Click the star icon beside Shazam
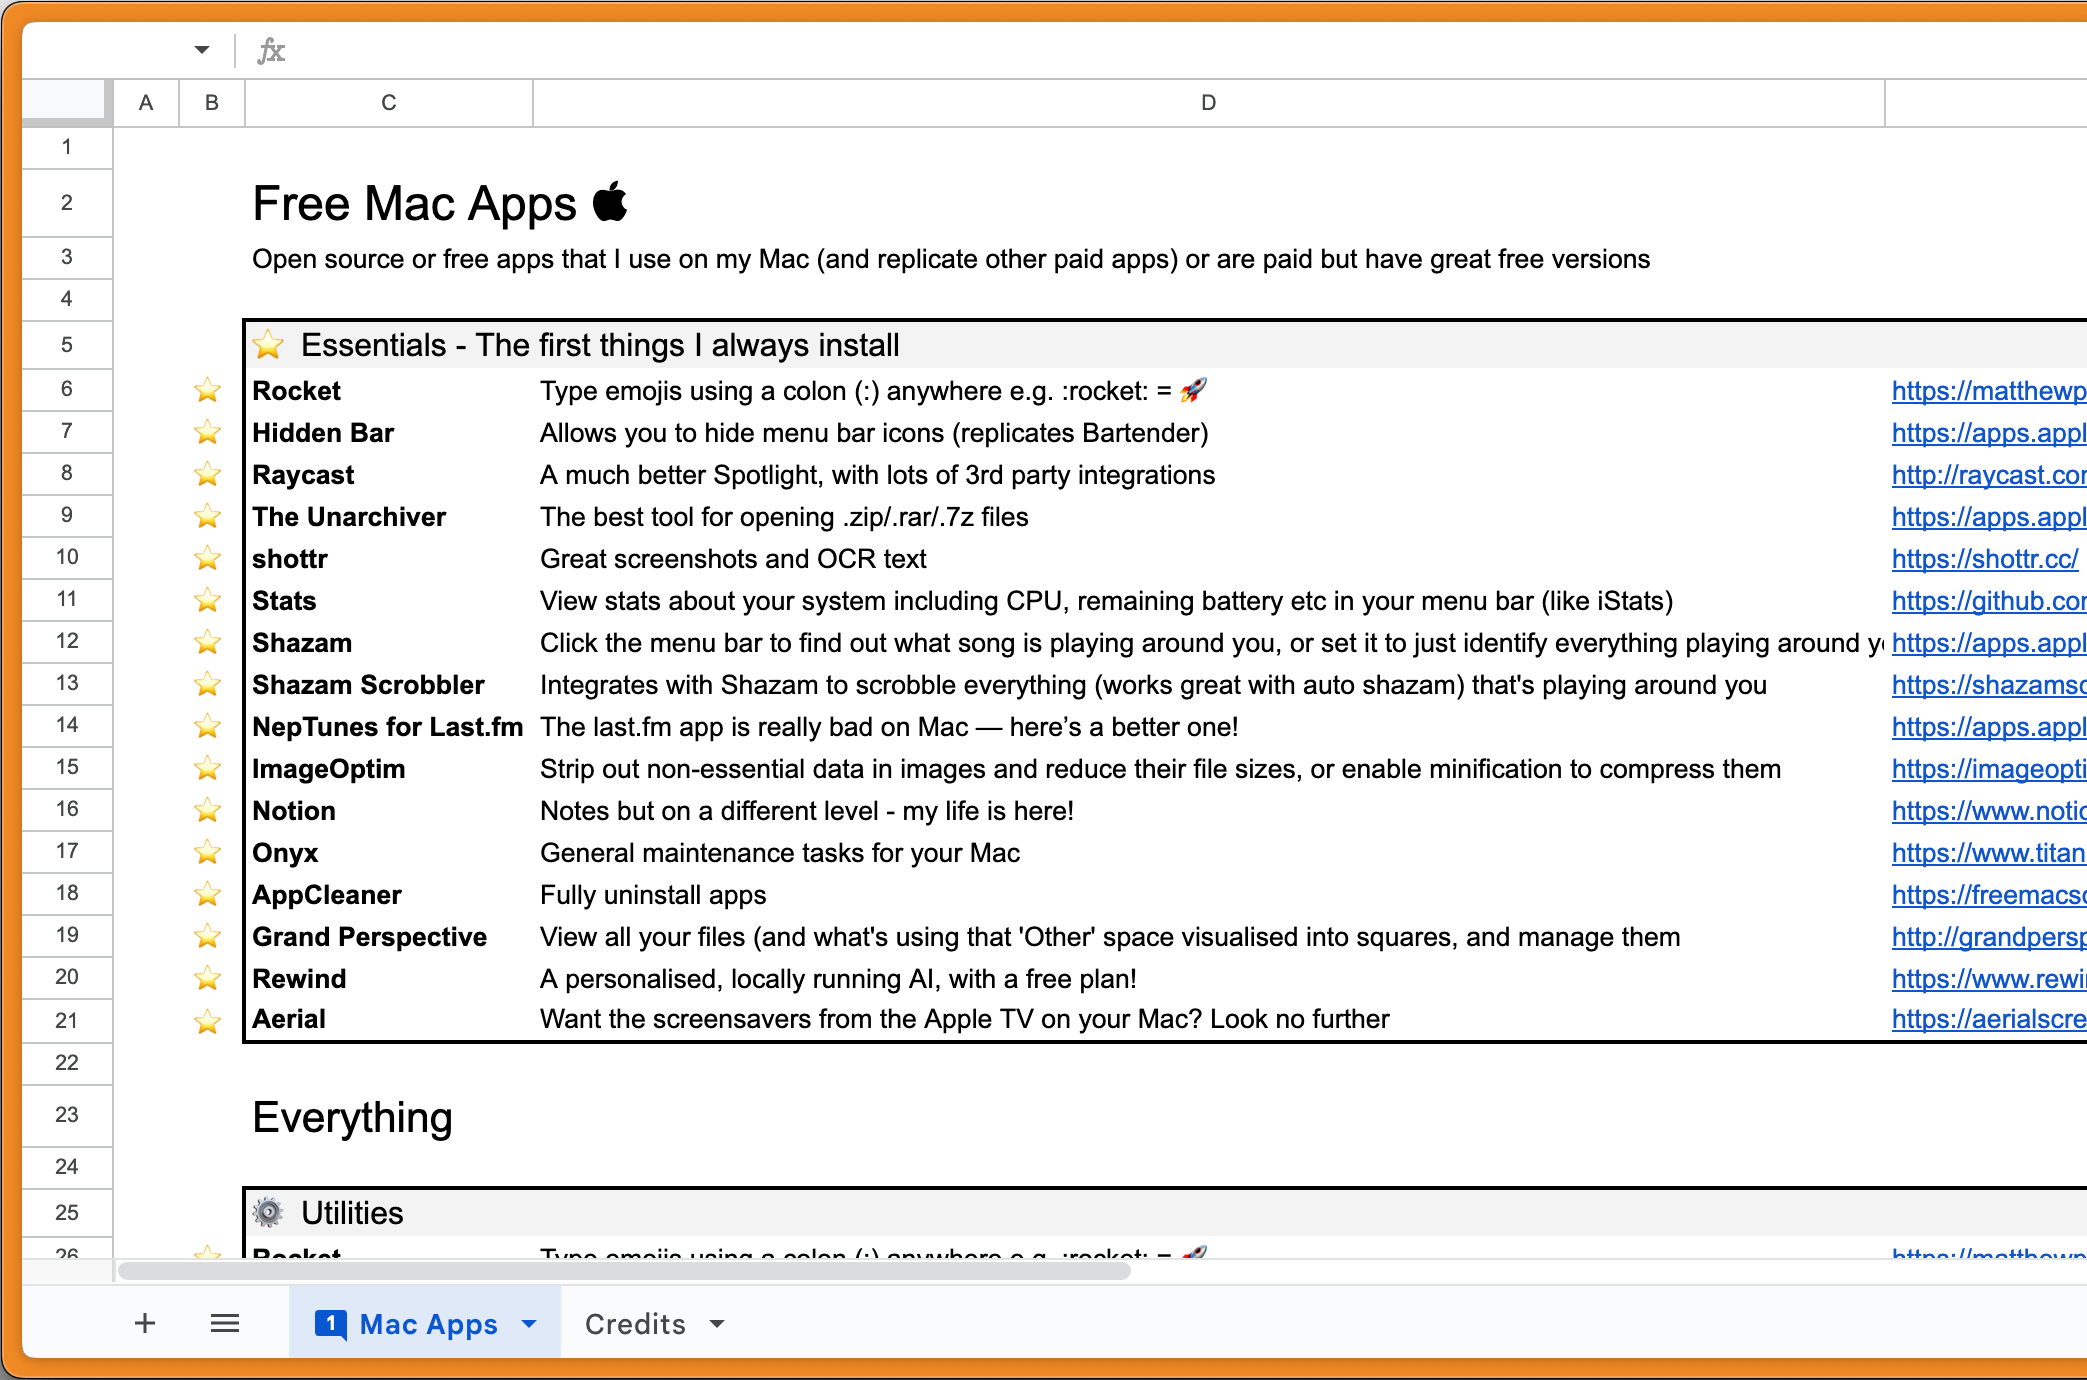Screen dimensions: 2087x1380 click(x=208, y=642)
